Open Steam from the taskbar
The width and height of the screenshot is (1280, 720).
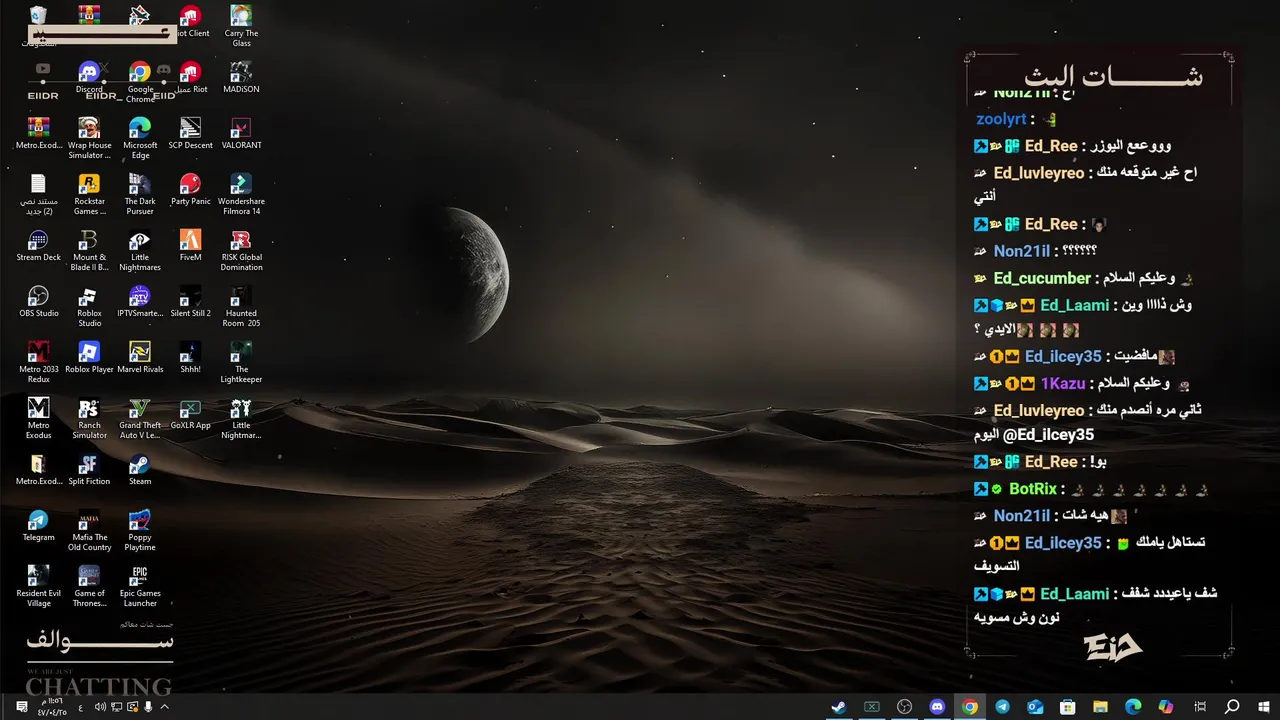coord(839,707)
